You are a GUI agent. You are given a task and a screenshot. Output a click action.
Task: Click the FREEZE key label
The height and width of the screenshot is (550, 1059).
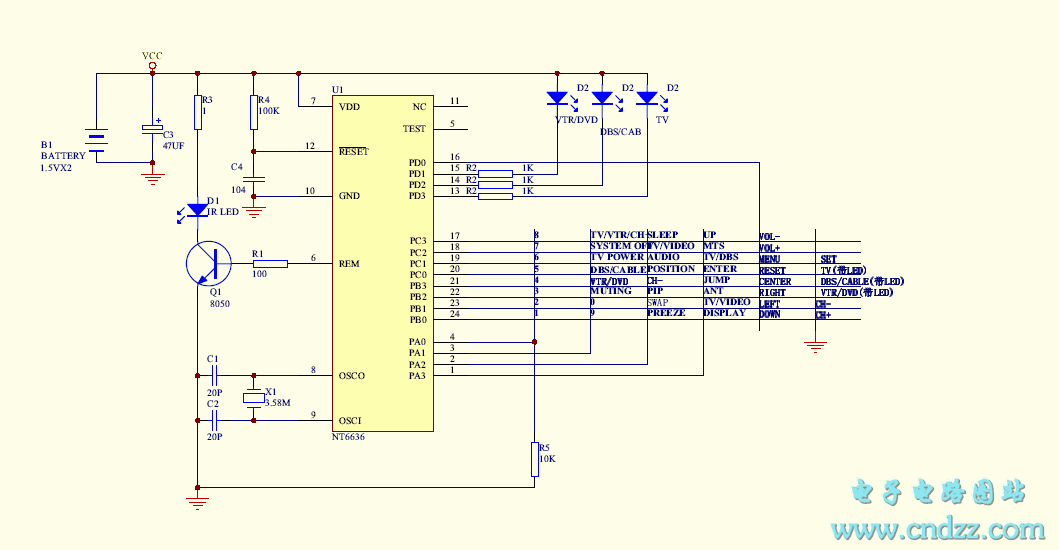[x=666, y=313]
